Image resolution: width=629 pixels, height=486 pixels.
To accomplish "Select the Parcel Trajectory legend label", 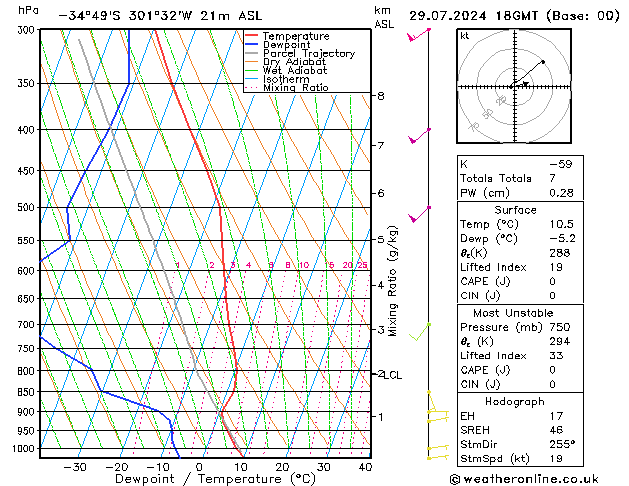I will pyautogui.click(x=309, y=53).
